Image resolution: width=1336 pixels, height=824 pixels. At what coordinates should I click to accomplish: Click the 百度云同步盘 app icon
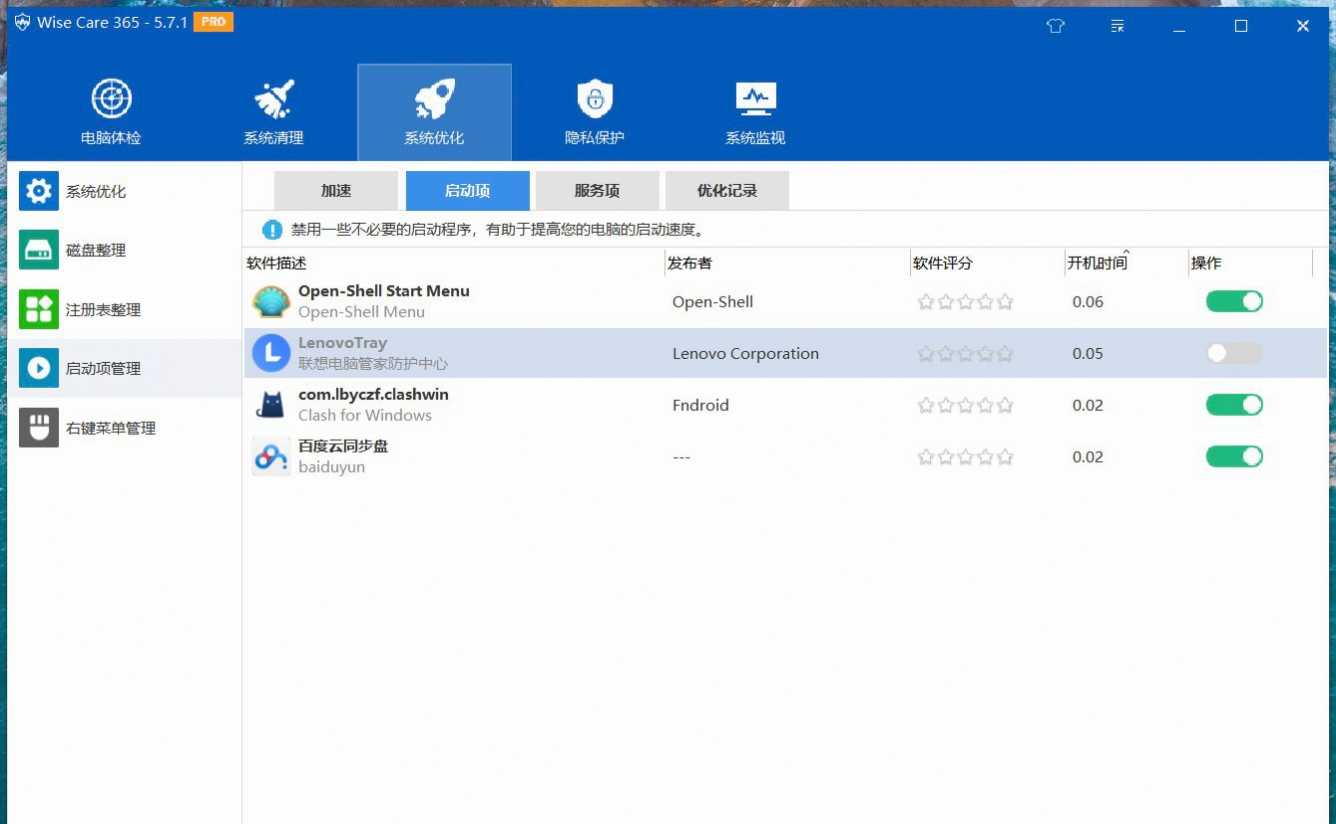coord(271,457)
